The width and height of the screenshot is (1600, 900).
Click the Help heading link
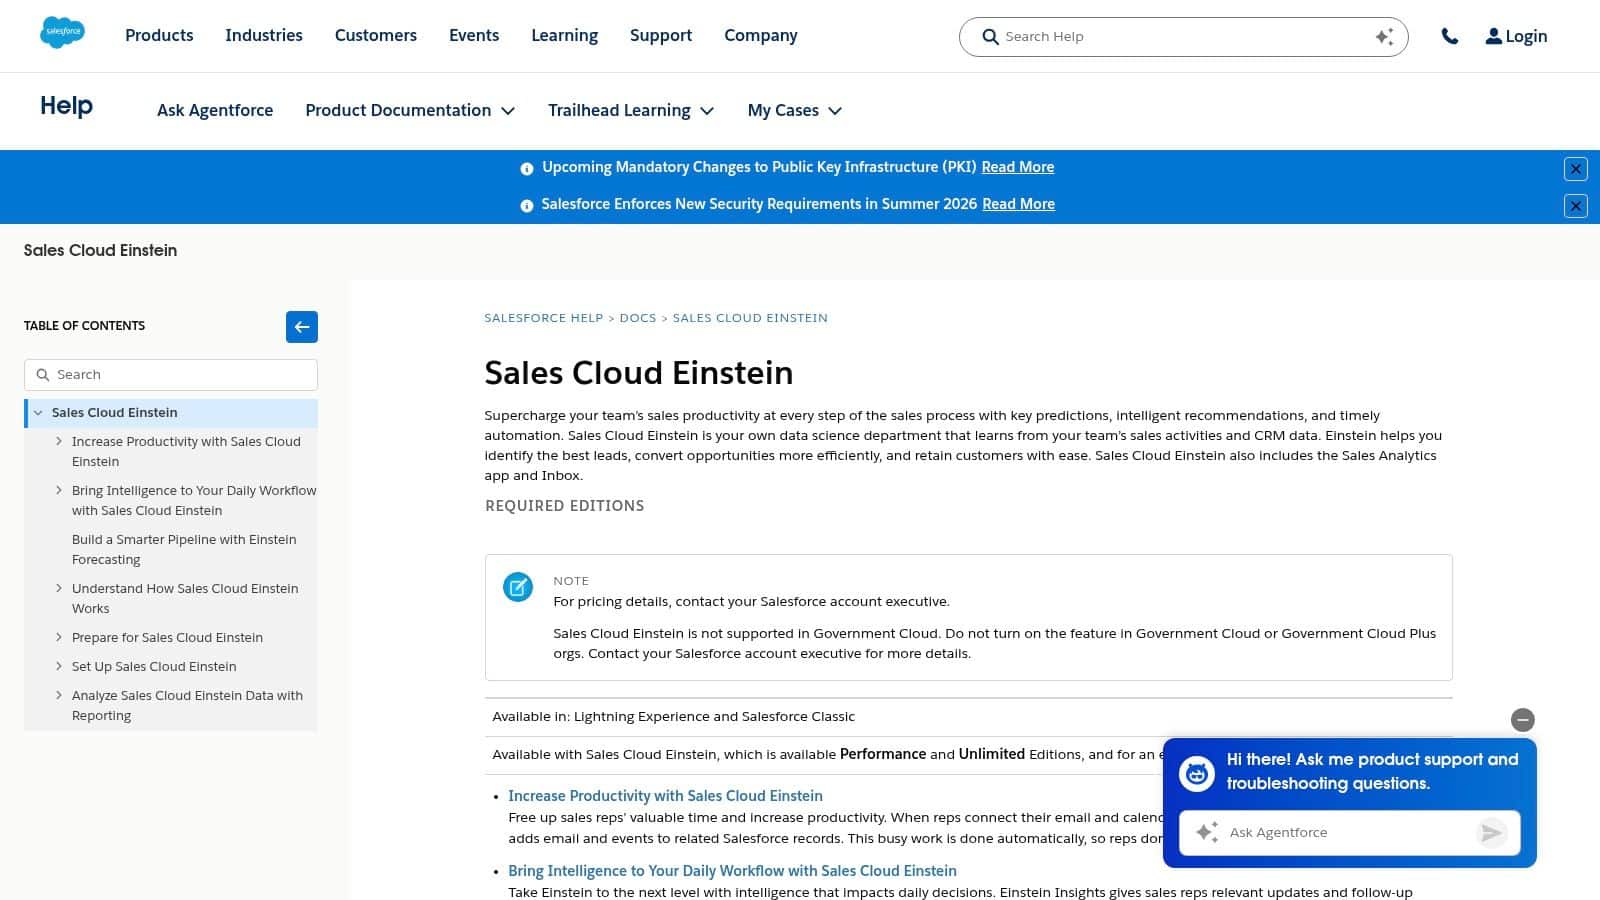[x=66, y=106]
